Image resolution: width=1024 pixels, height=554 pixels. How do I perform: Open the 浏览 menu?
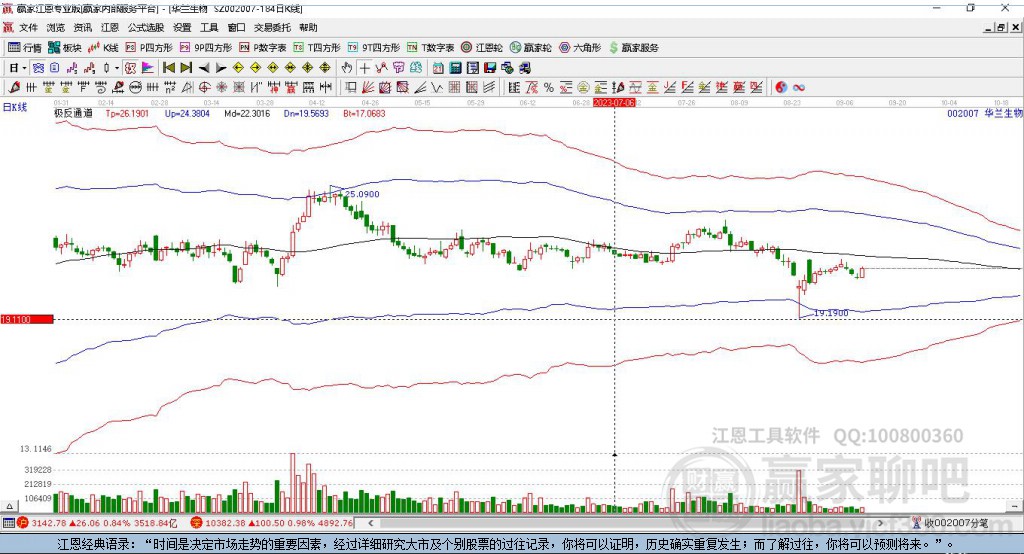(56, 27)
